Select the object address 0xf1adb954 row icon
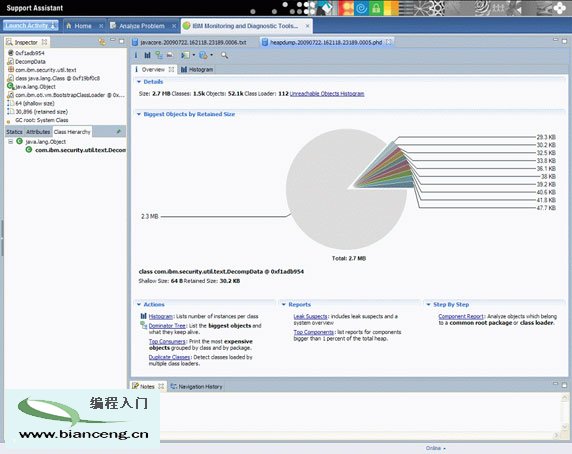This screenshot has width=572, height=454. click(11, 53)
